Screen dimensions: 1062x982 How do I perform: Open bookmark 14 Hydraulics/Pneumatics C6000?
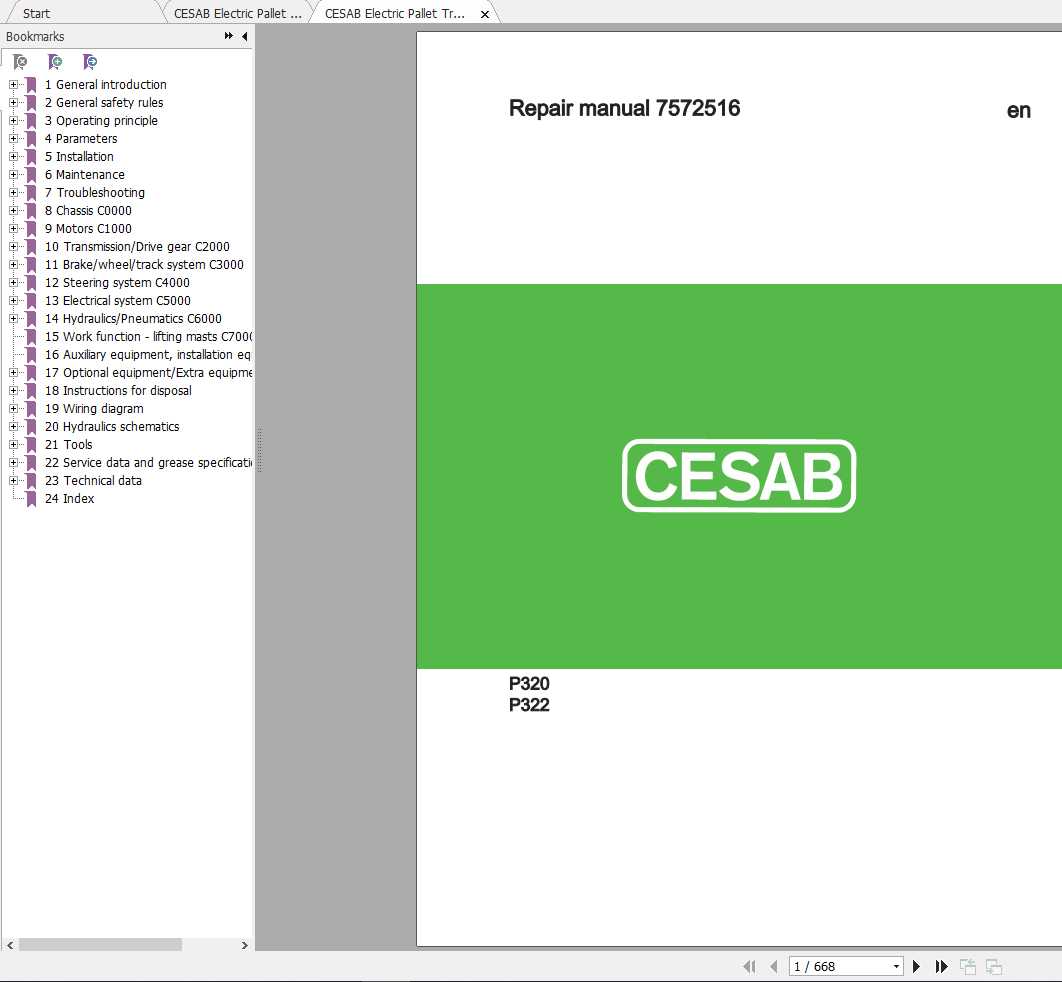tap(133, 318)
